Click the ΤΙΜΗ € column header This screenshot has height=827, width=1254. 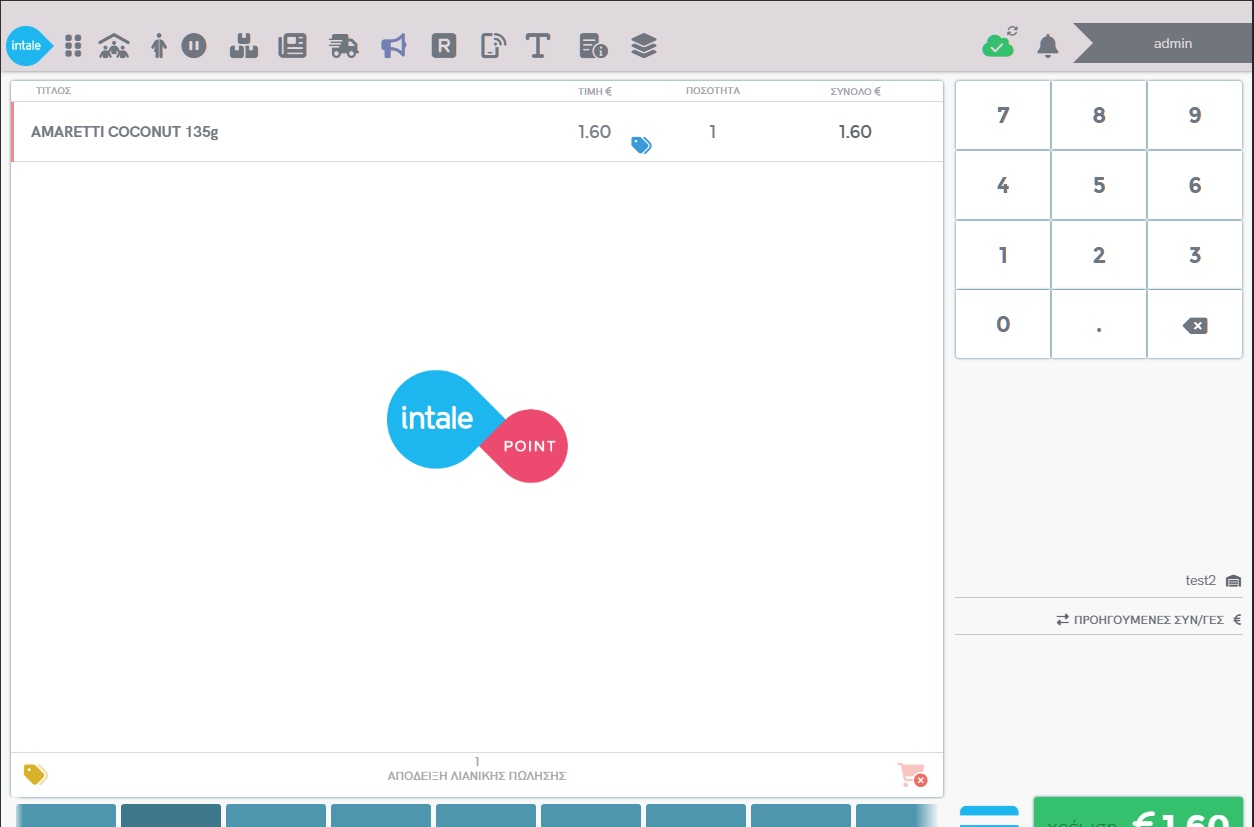click(595, 91)
